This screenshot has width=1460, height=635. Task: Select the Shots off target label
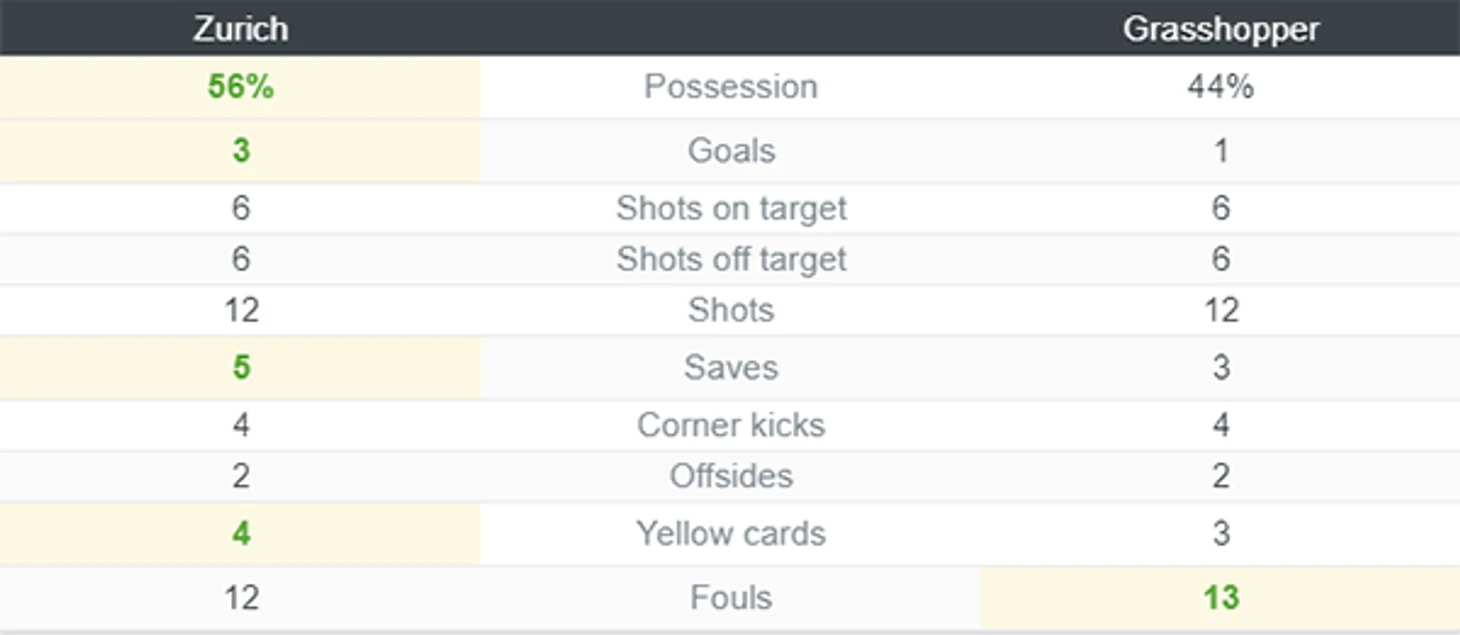click(731, 259)
